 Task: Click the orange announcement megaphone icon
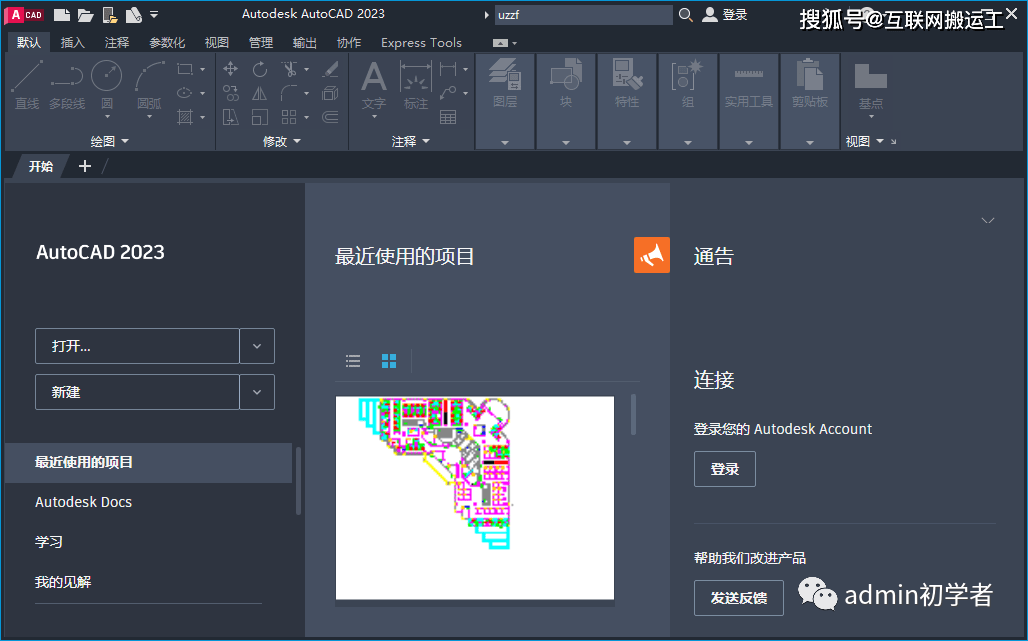coord(651,255)
